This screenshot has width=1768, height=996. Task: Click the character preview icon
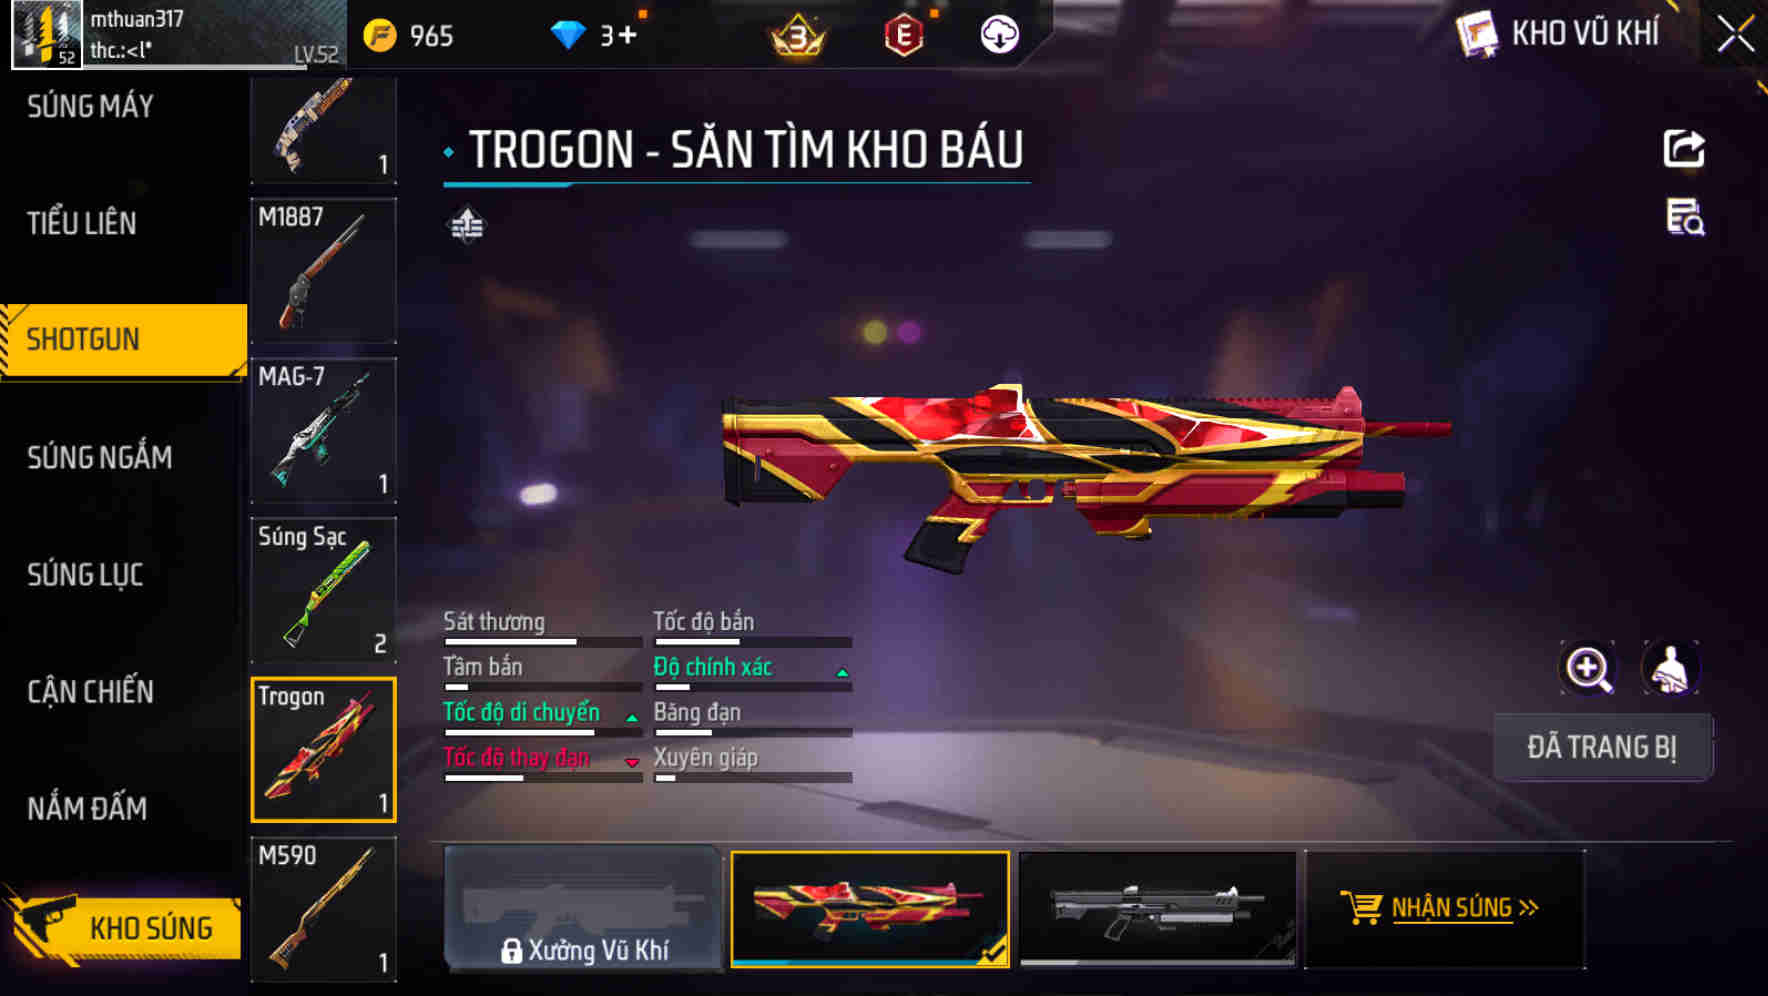coord(1670,668)
